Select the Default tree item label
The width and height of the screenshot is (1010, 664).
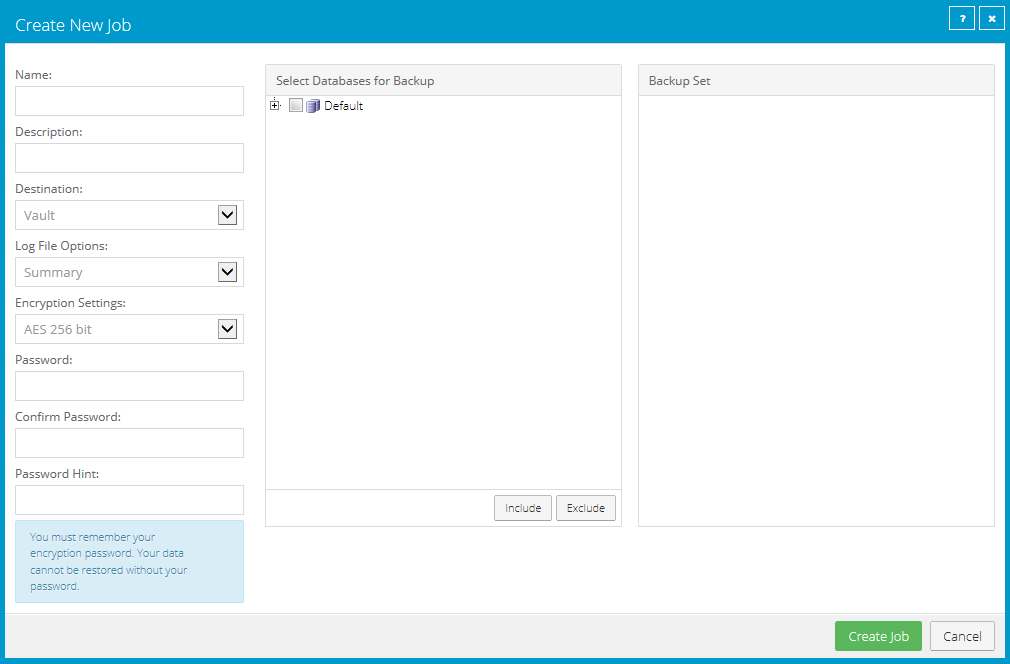[x=343, y=105]
